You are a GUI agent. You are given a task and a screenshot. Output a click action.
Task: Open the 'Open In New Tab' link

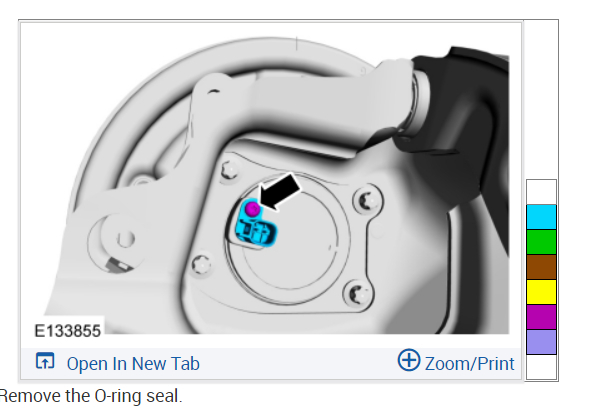[133, 364]
